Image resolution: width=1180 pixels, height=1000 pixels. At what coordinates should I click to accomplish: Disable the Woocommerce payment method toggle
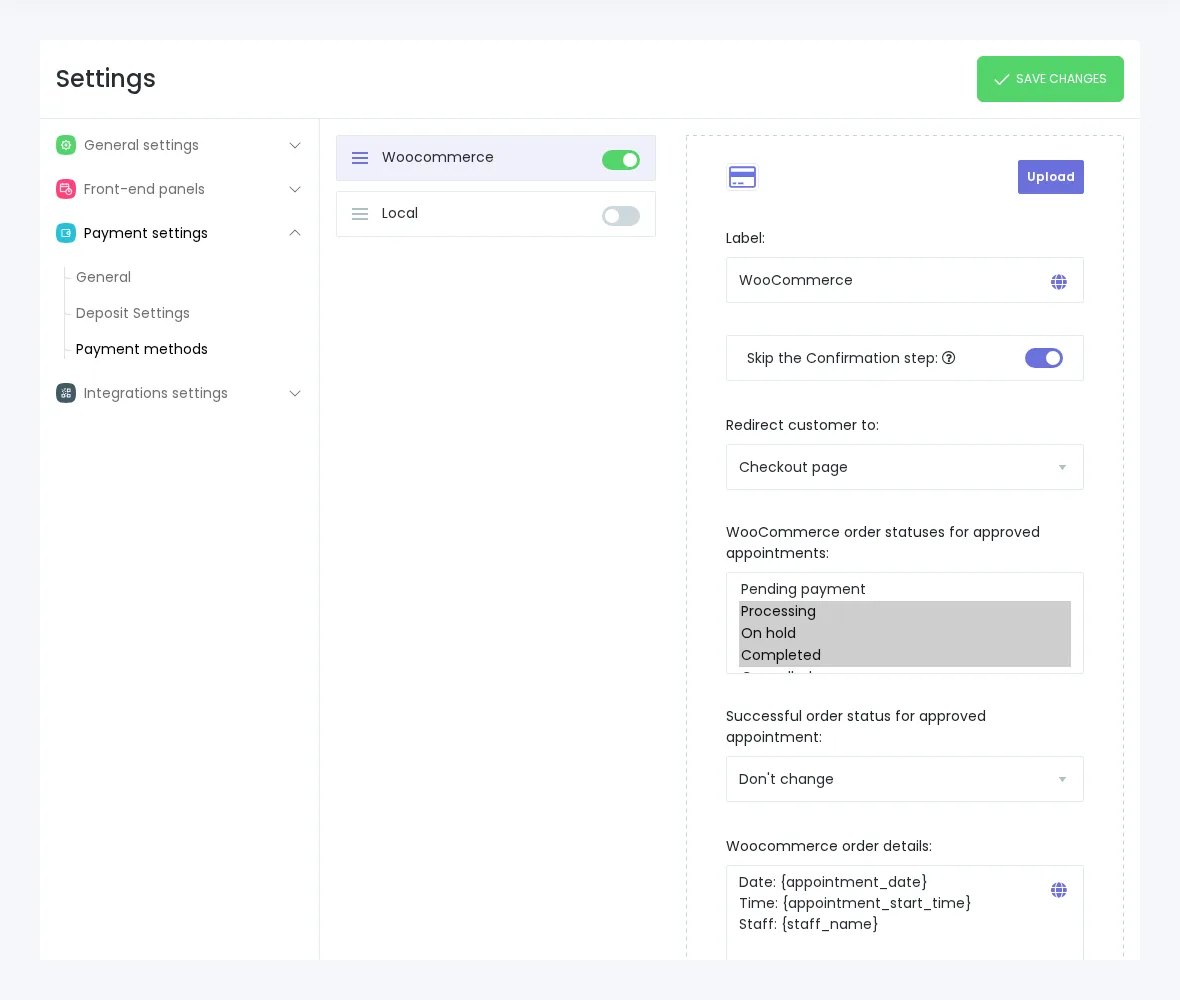(x=621, y=160)
